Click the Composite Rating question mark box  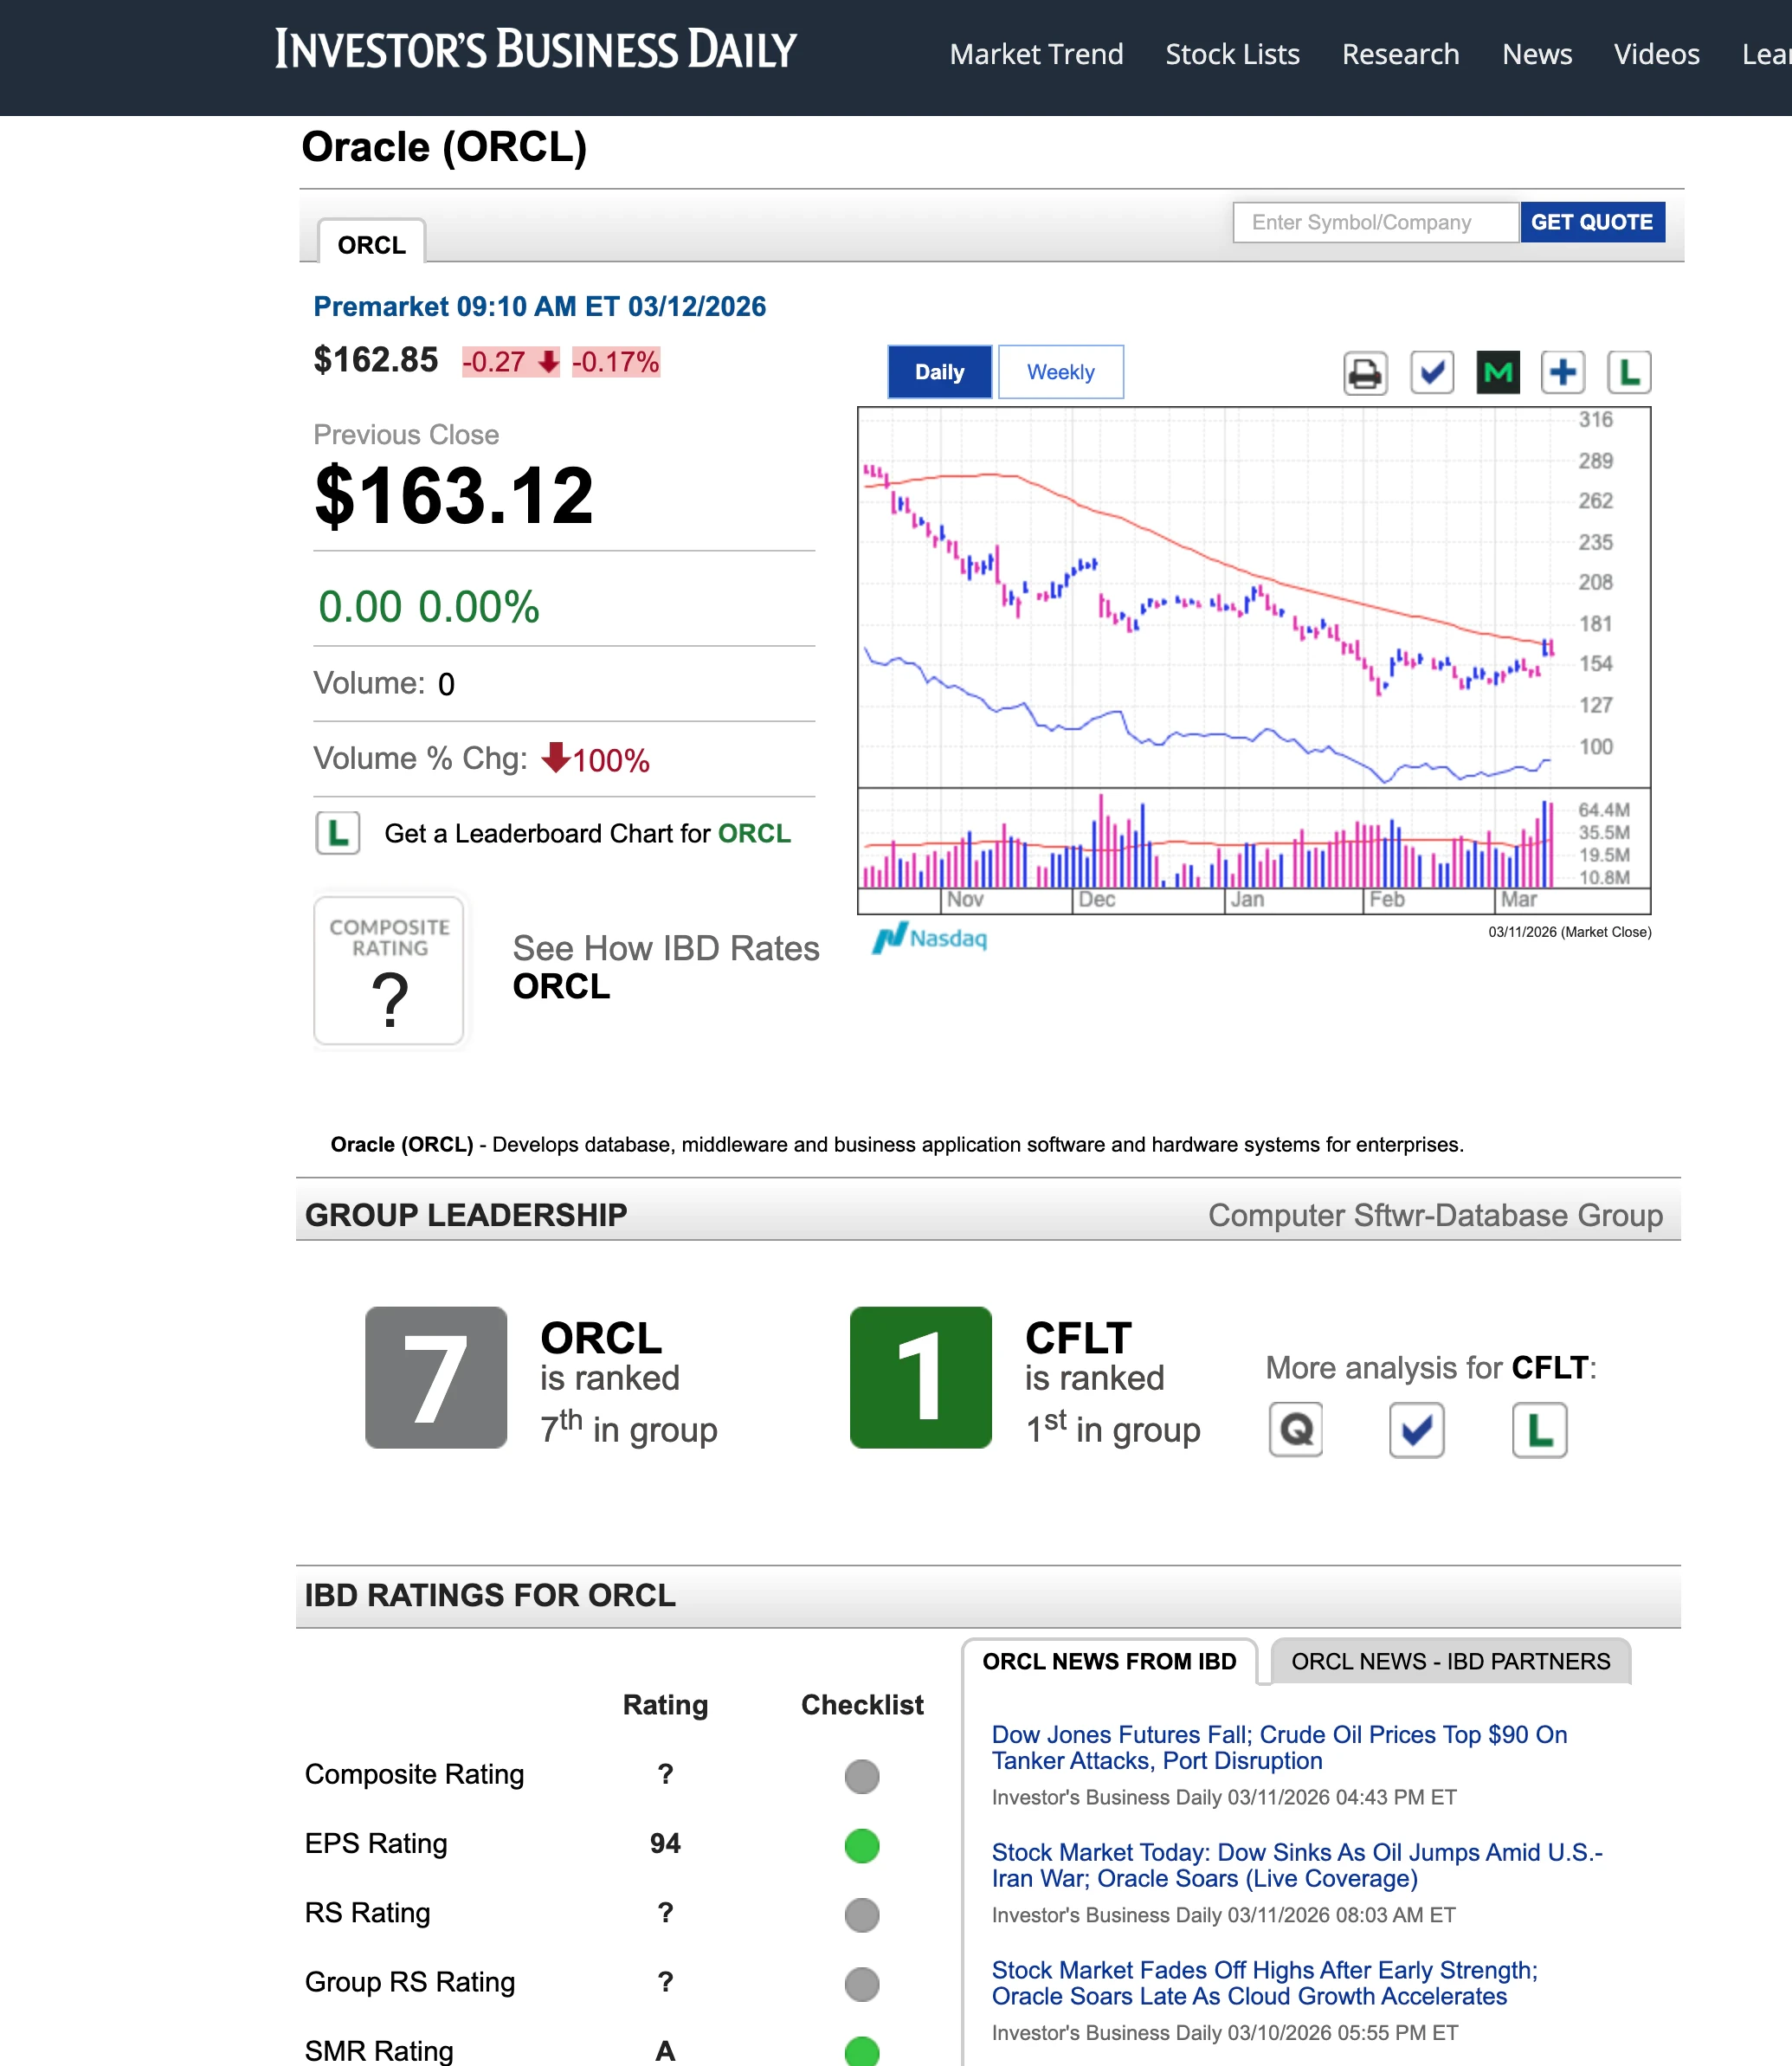point(389,970)
